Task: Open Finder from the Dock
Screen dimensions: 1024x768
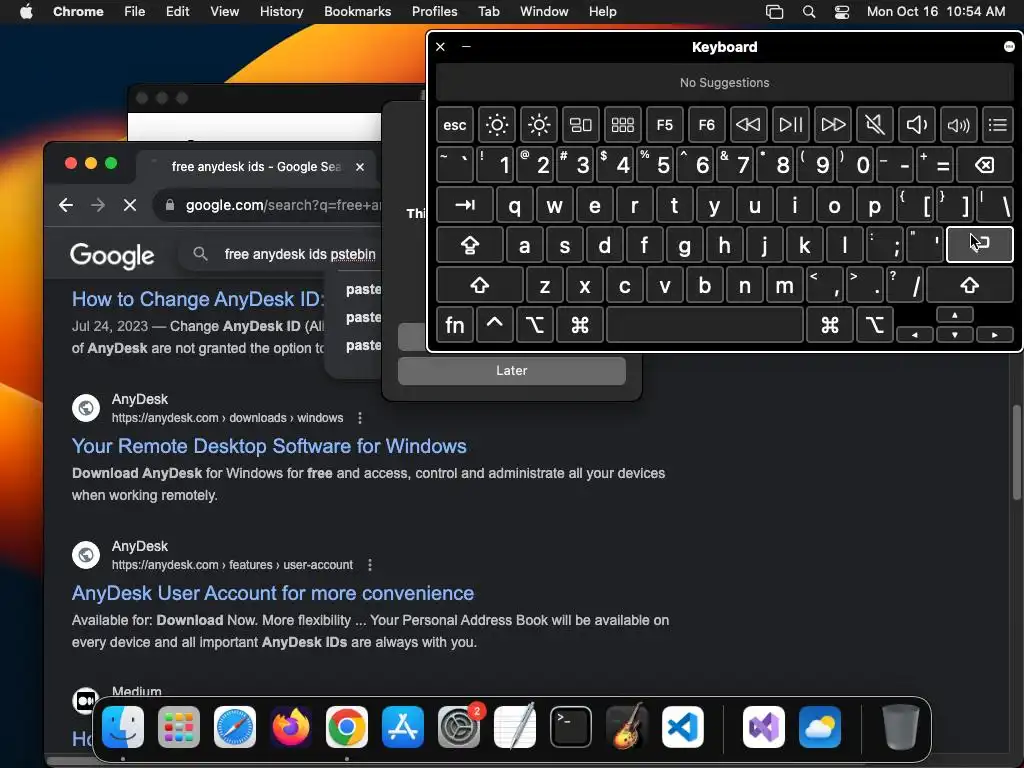Action: [123, 727]
